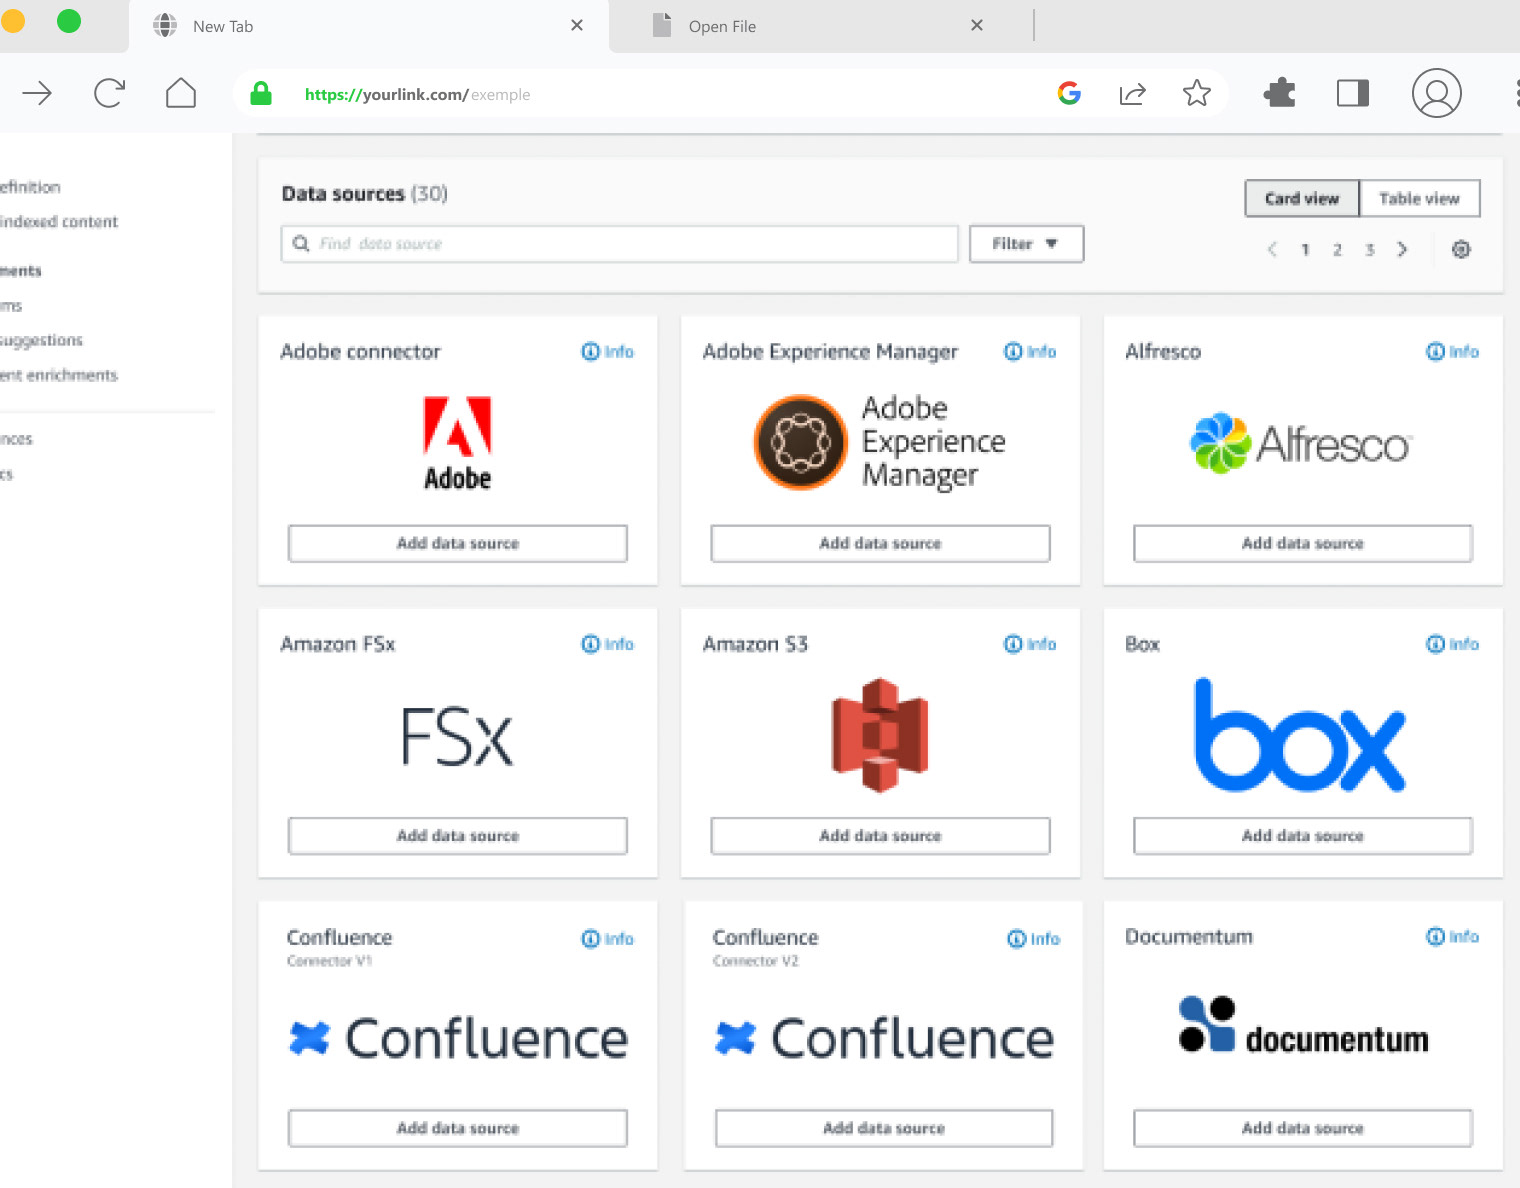
Task: Go to next page chevron
Action: pyautogui.click(x=1402, y=249)
